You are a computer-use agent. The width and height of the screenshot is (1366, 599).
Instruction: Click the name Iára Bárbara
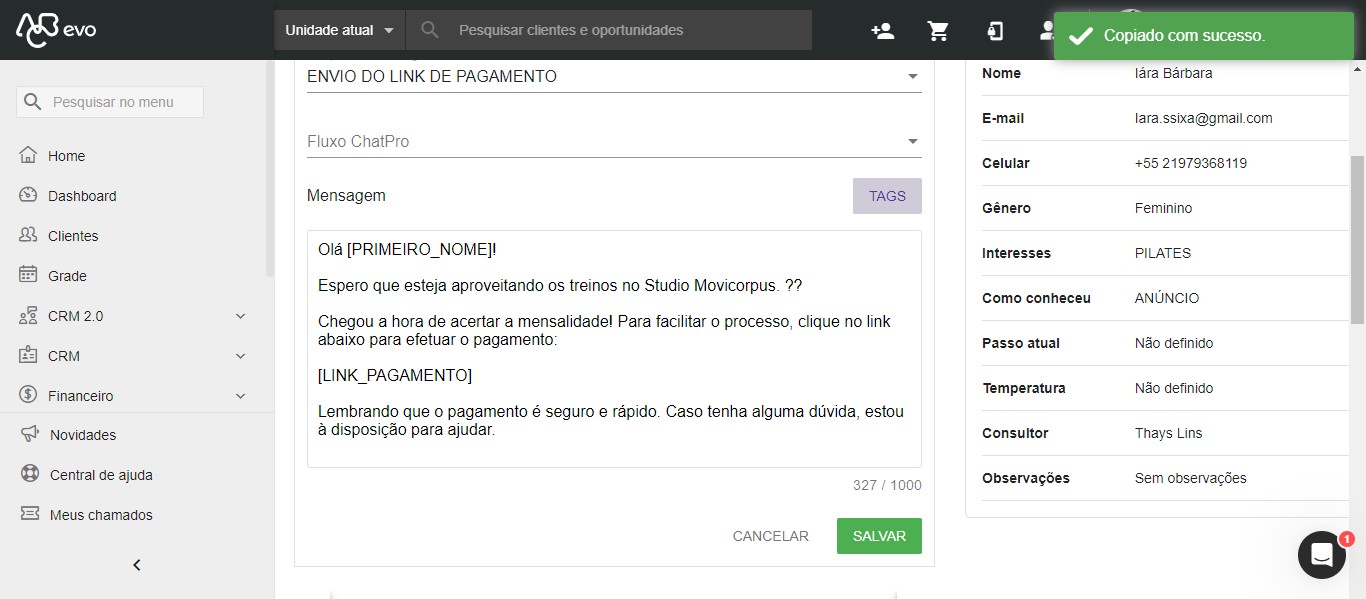(1173, 73)
